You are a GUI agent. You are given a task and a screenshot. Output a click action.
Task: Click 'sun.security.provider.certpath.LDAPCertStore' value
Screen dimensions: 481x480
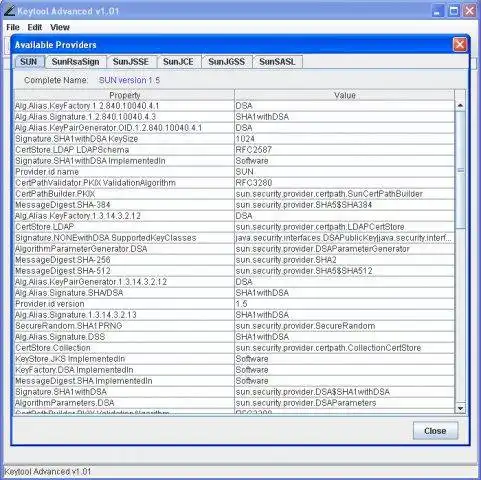pos(345,227)
